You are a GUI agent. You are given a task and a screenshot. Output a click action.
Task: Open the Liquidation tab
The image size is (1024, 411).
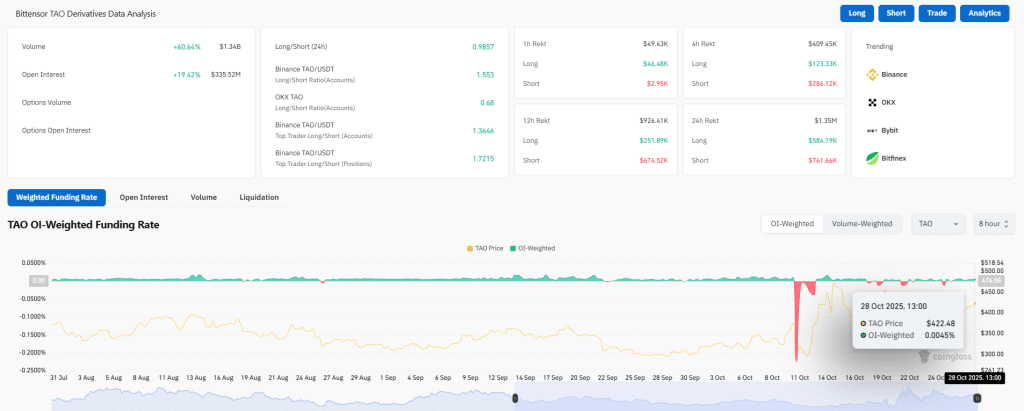coord(259,197)
